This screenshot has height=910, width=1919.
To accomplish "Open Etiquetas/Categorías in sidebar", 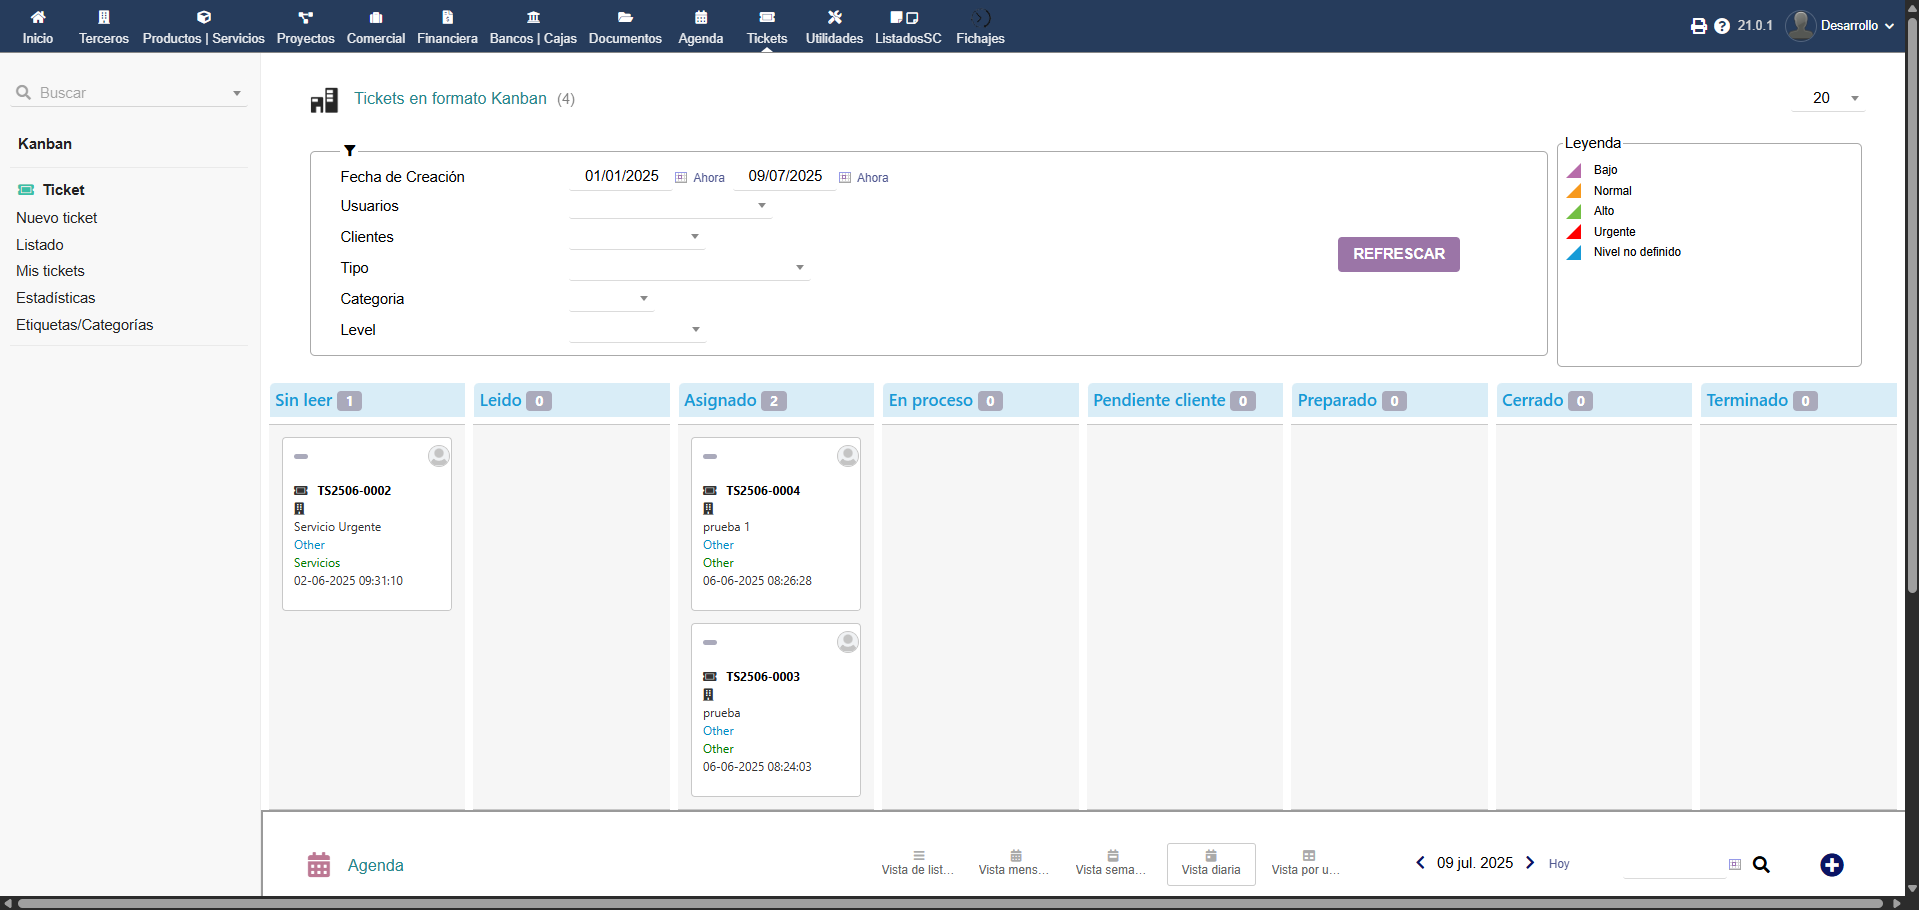I will [85, 325].
